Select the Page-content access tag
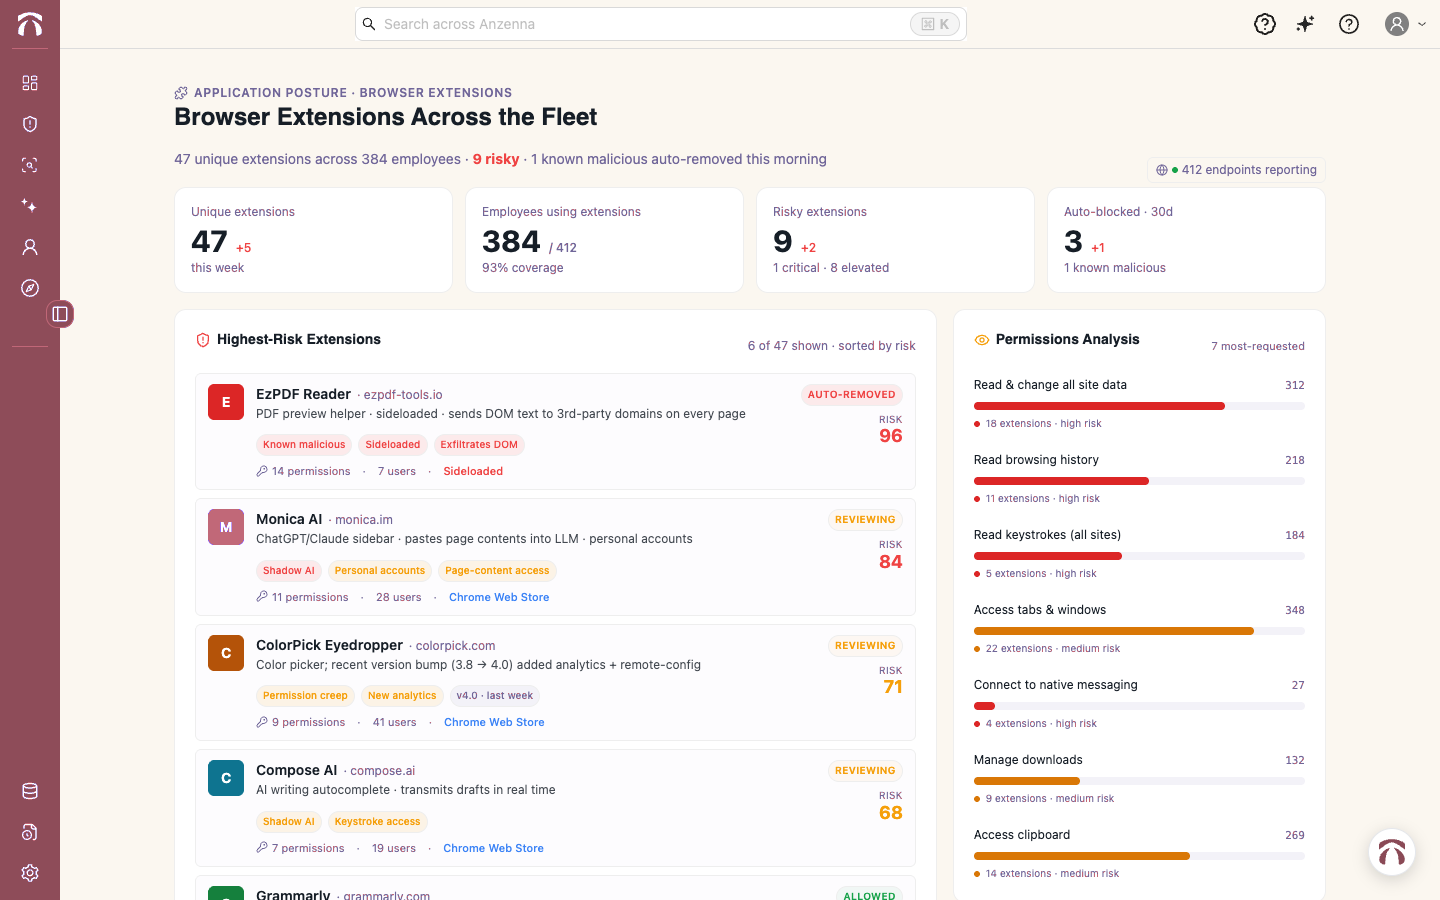 (497, 571)
